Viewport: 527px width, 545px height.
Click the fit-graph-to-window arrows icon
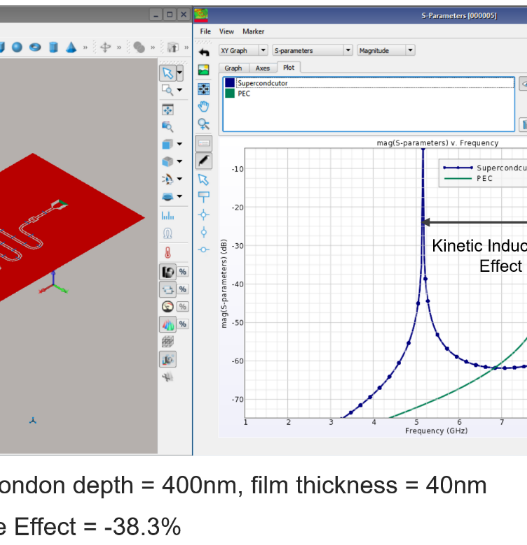[x=204, y=89]
